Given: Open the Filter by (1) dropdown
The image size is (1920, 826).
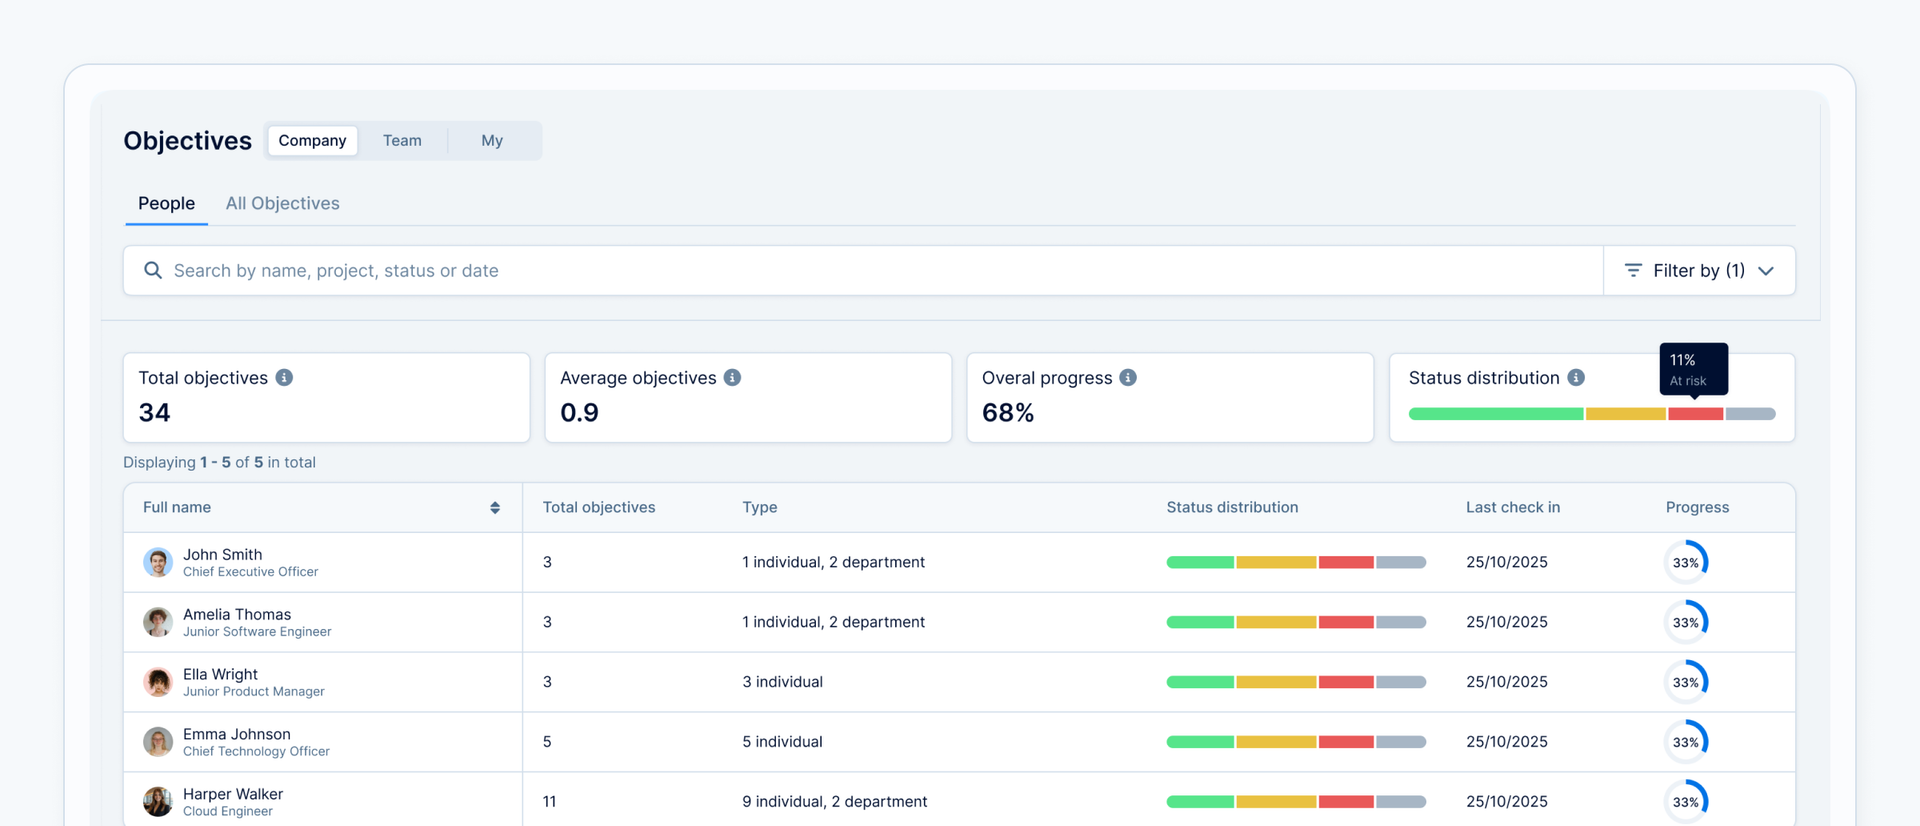Looking at the screenshot, I should [1698, 271].
